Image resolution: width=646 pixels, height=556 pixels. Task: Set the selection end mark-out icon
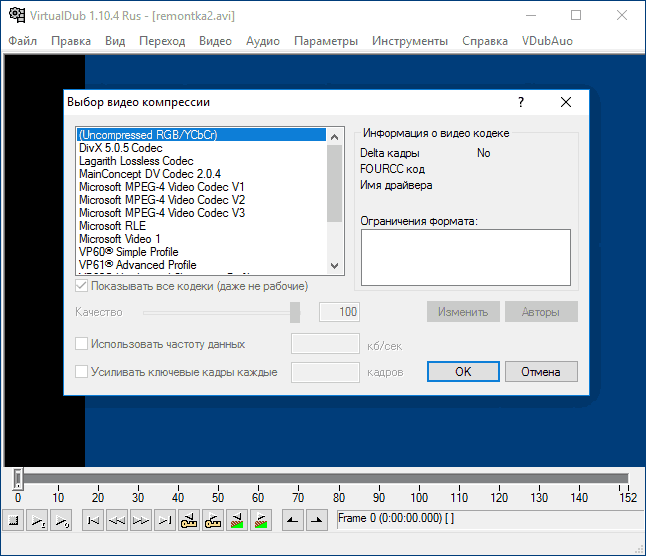[316, 520]
